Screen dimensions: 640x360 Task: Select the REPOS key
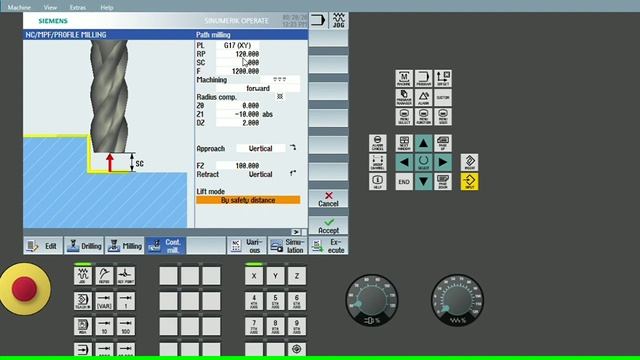[104, 276]
